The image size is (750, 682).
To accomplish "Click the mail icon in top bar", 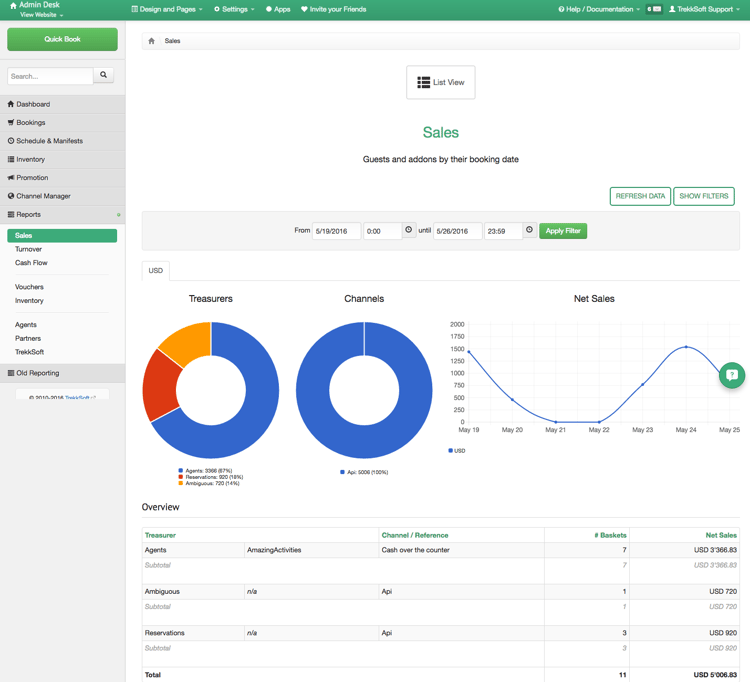I will point(654,9).
